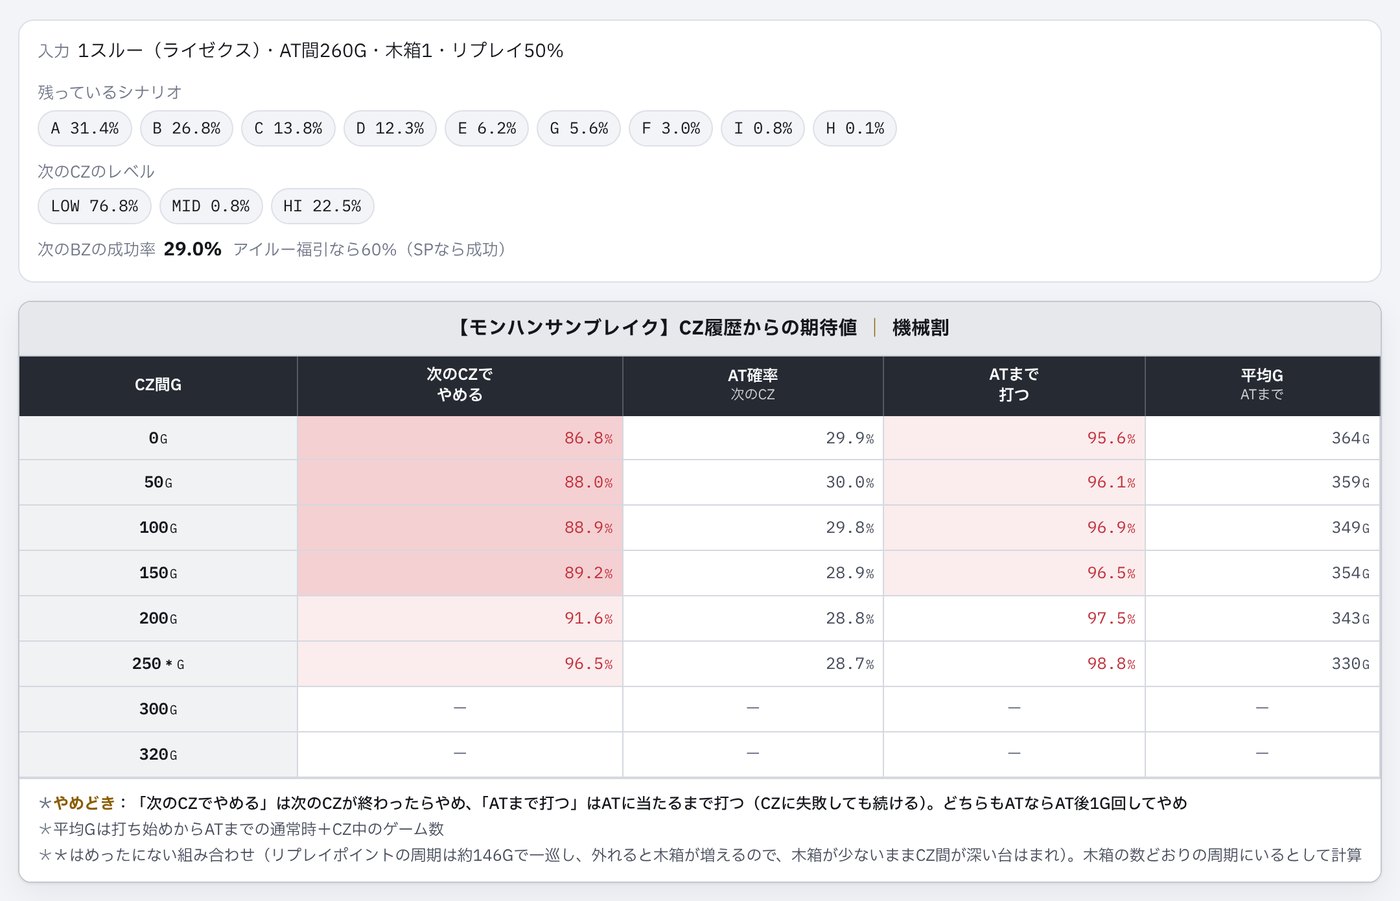Click the 364G average games cell
This screenshot has height=901, width=1400.
(1262, 438)
